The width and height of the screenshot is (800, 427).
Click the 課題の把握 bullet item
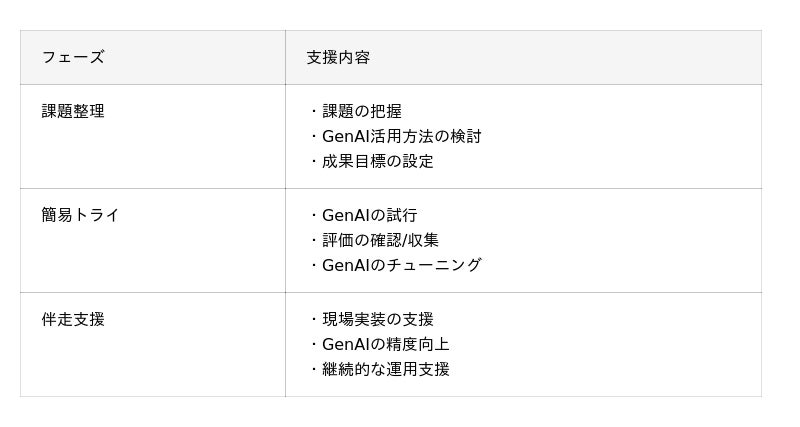coord(362,111)
